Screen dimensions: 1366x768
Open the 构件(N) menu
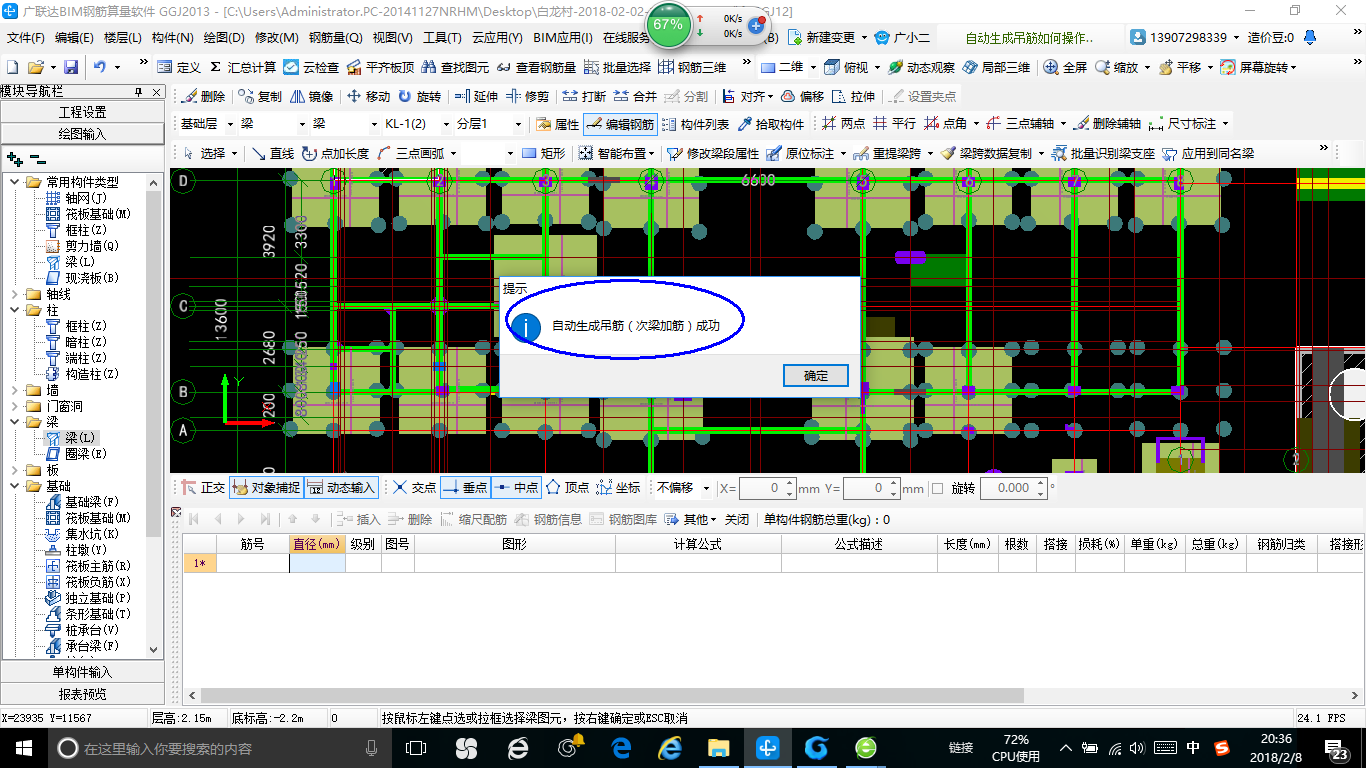pos(173,38)
